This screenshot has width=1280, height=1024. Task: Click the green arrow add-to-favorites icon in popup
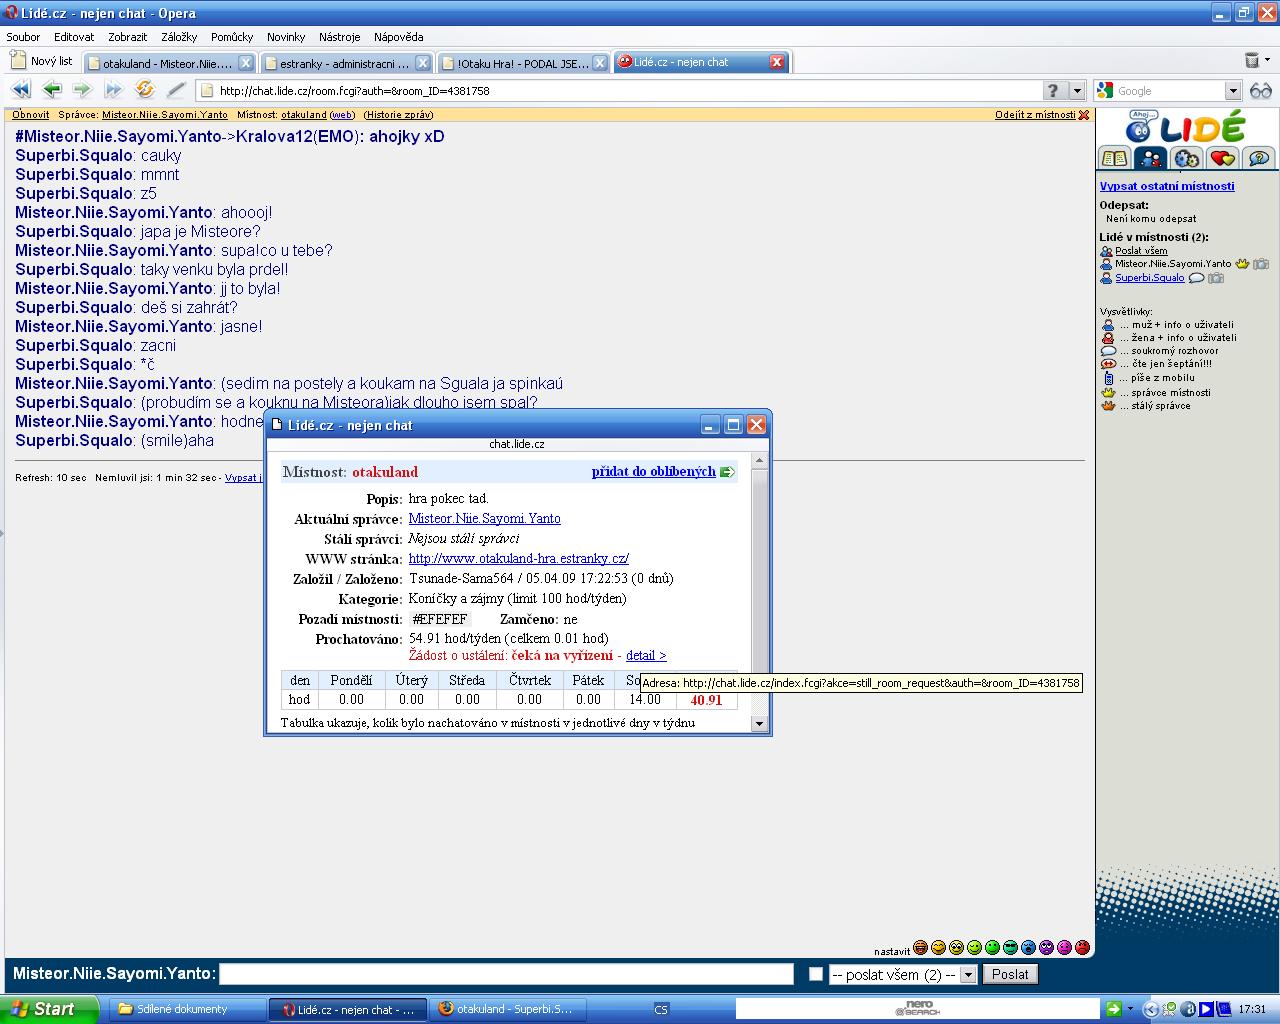click(727, 472)
